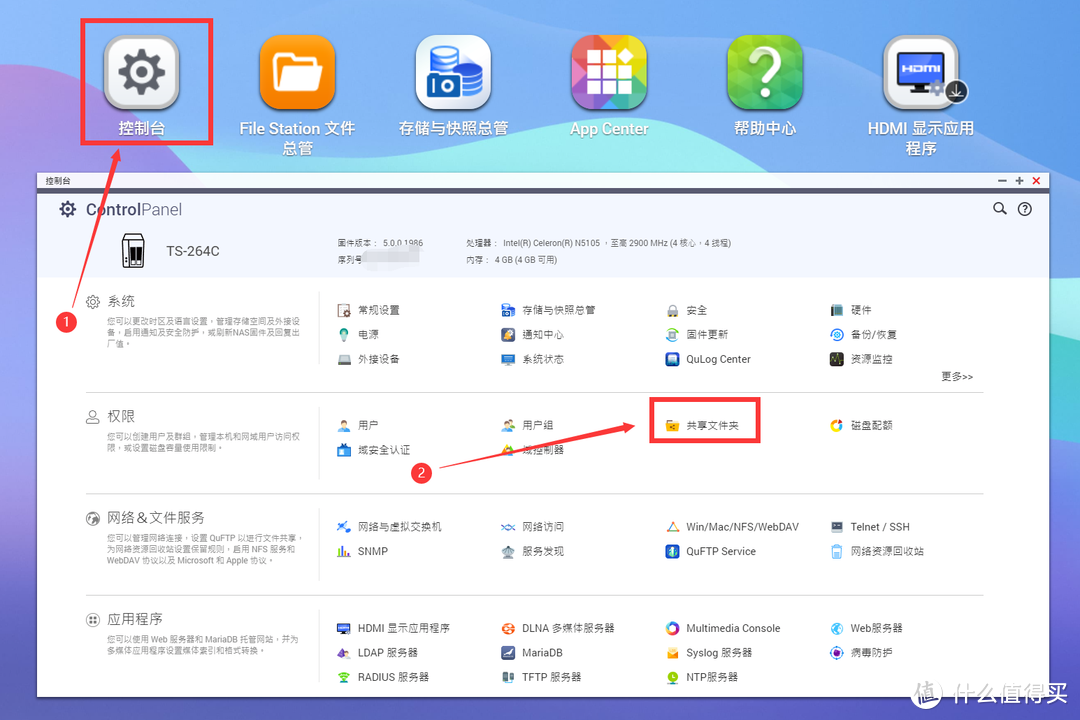Open 用户 users settings
Viewport: 1080px width, 720px height.
coord(358,425)
